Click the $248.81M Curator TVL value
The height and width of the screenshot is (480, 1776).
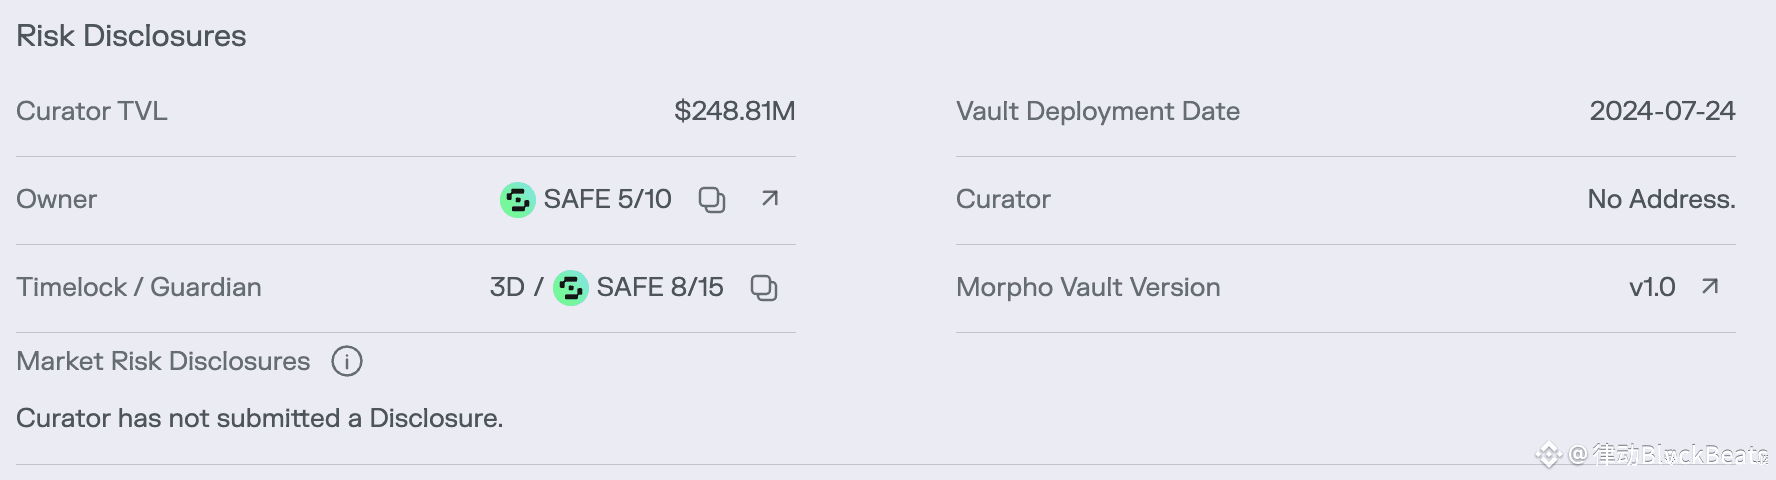point(734,111)
